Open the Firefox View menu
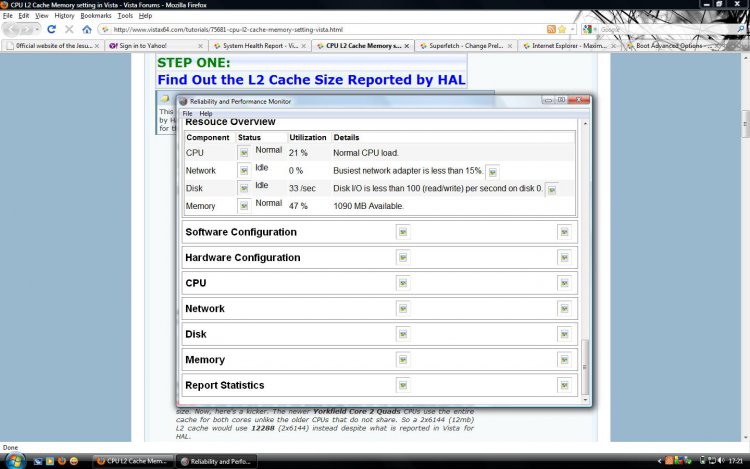The height and width of the screenshot is (469, 750). coord(42,16)
